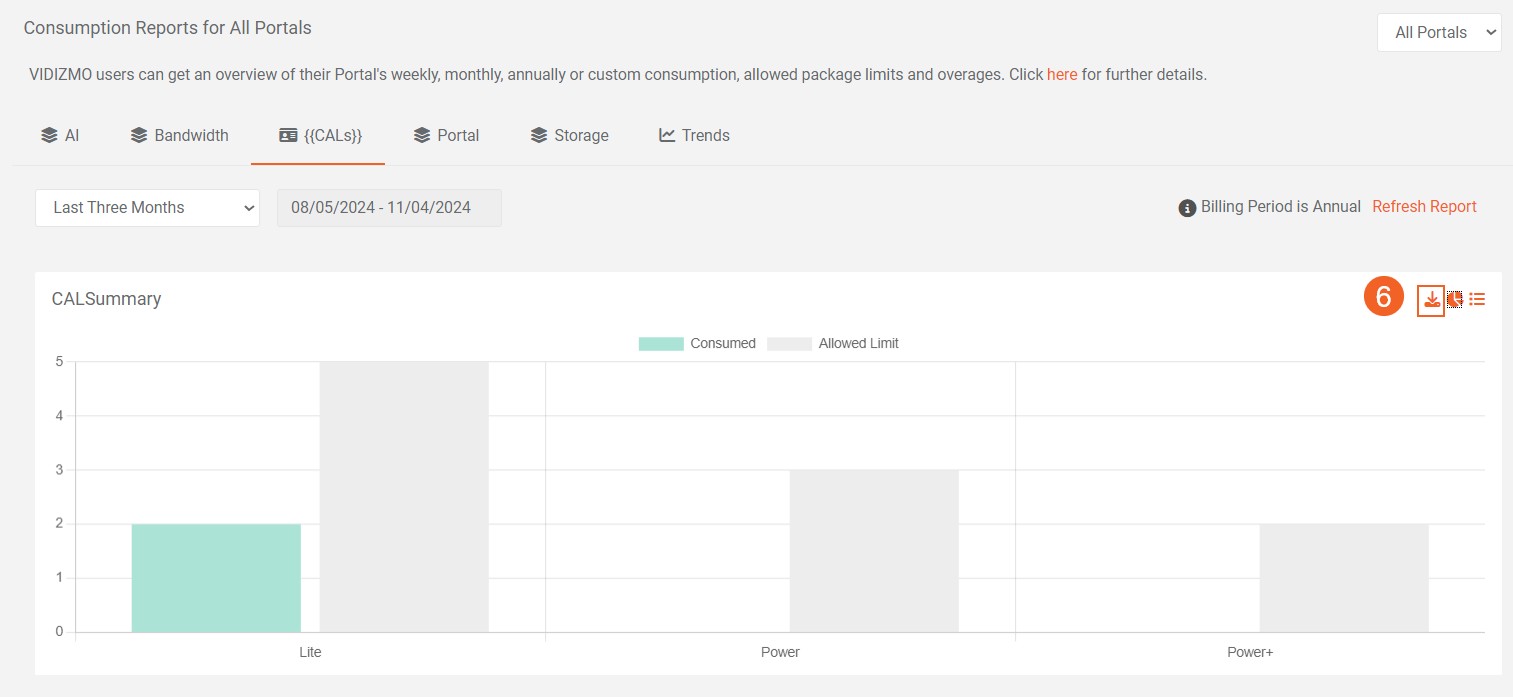Switch to the Bandwidth tab
1513x697 pixels.
point(180,135)
